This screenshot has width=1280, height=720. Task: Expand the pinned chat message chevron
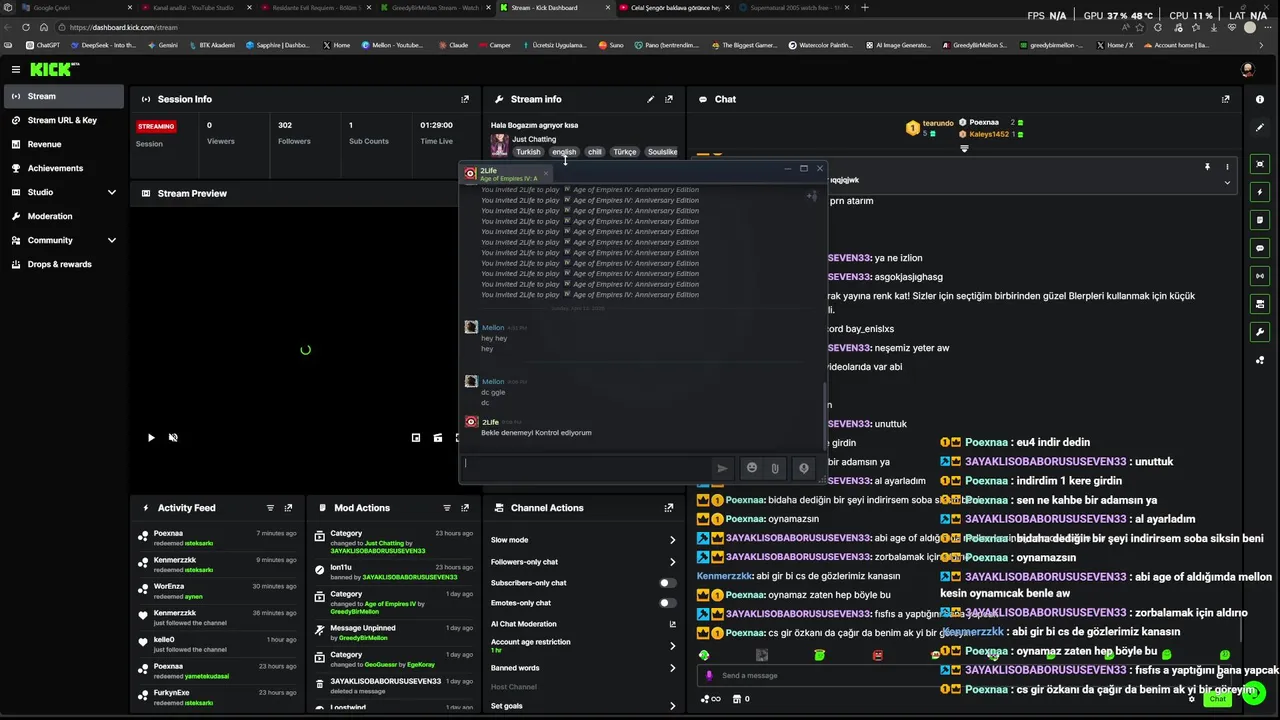point(1227,182)
